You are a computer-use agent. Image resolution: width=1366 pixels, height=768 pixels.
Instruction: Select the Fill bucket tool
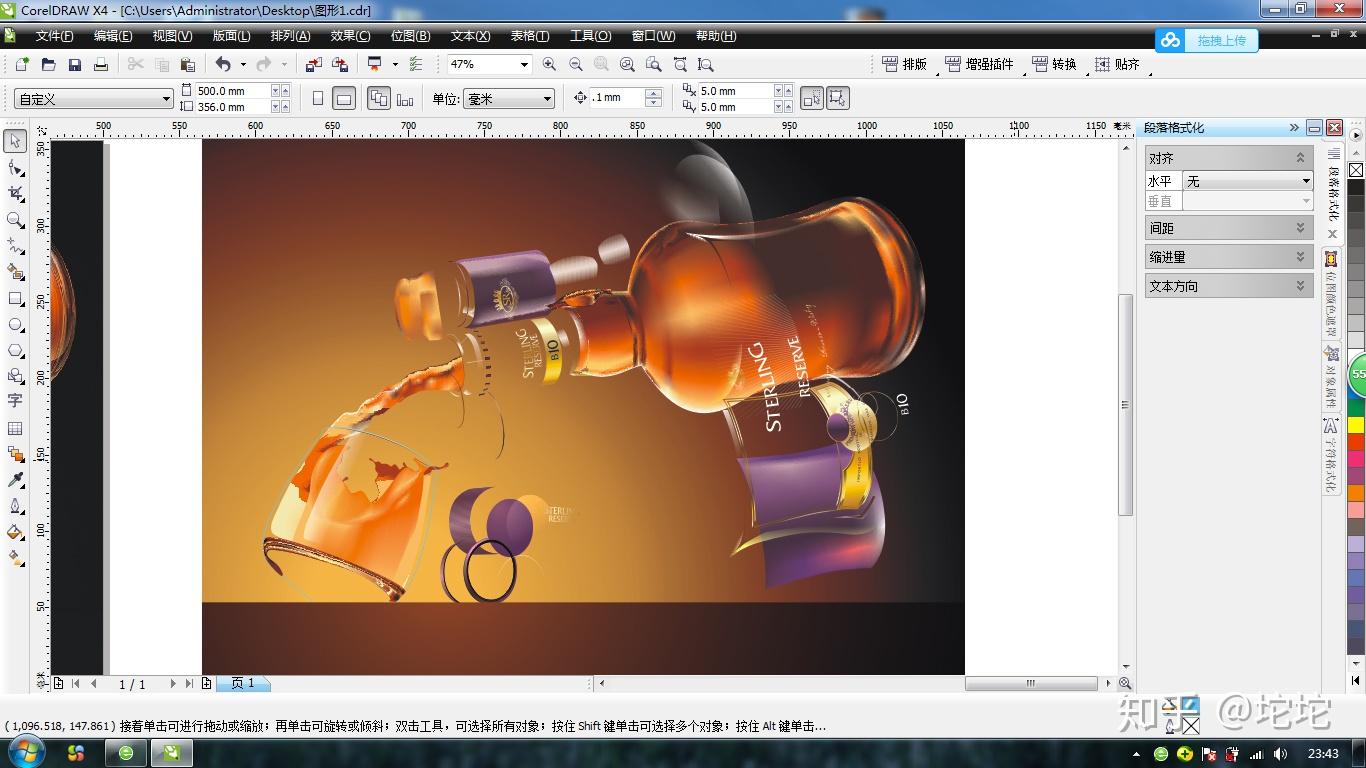click(x=15, y=532)
